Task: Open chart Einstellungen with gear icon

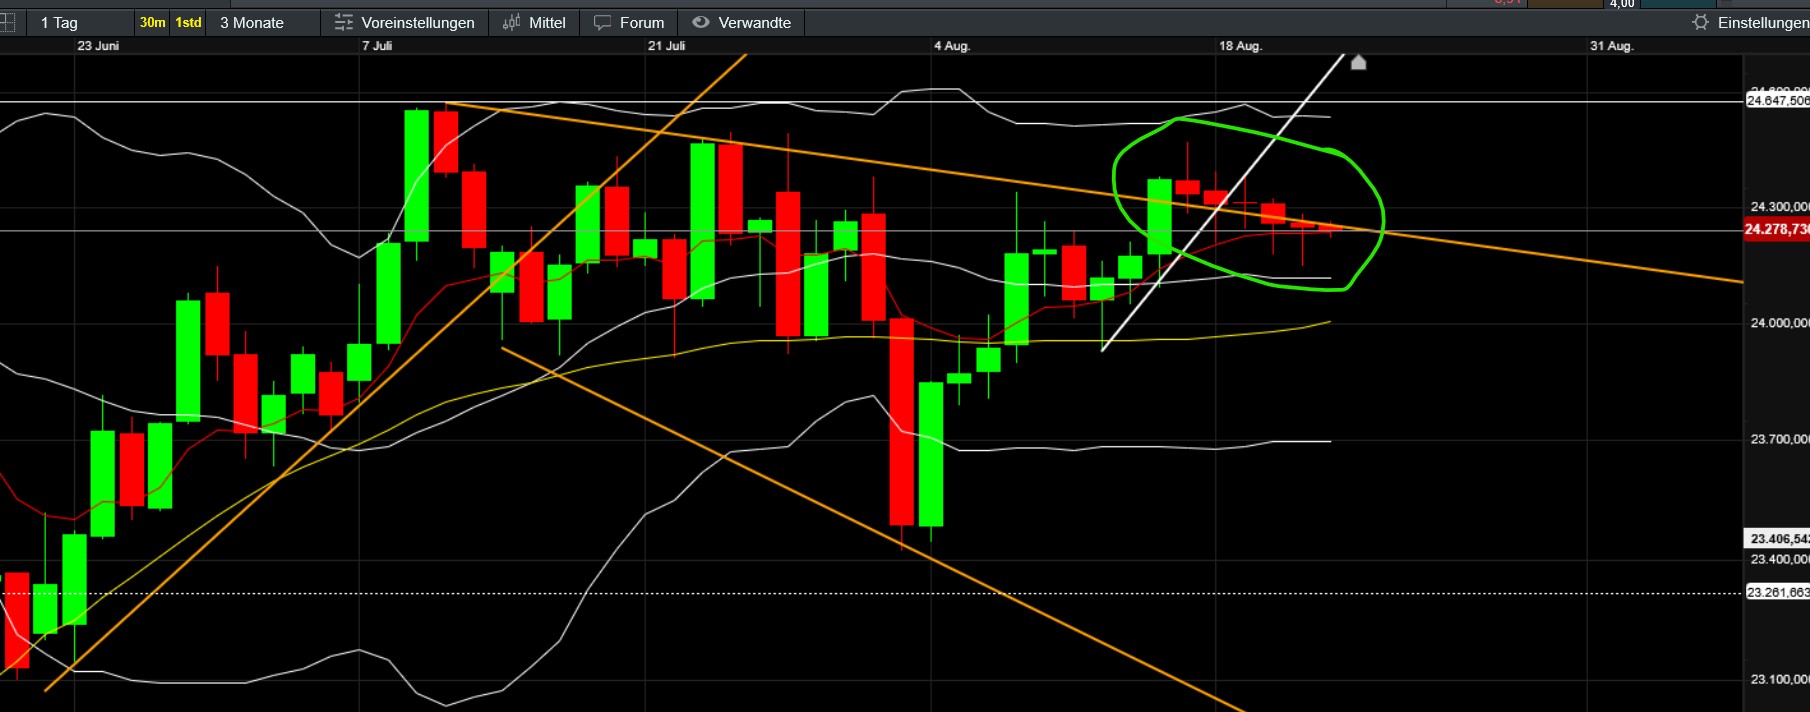Action: tap(1750, 22)
